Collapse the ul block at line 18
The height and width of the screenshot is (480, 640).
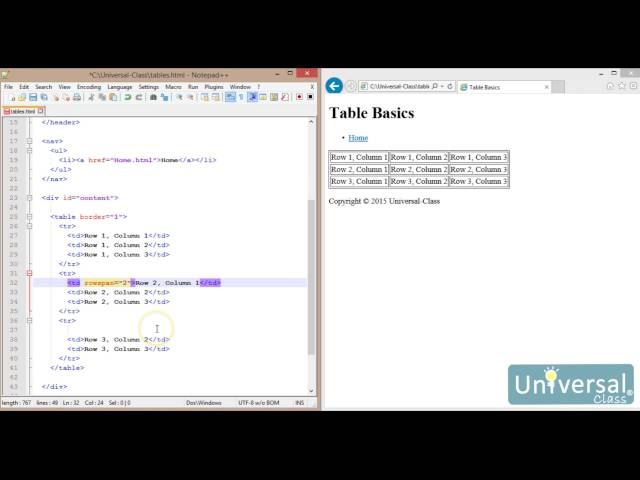(x=29, y=151)
